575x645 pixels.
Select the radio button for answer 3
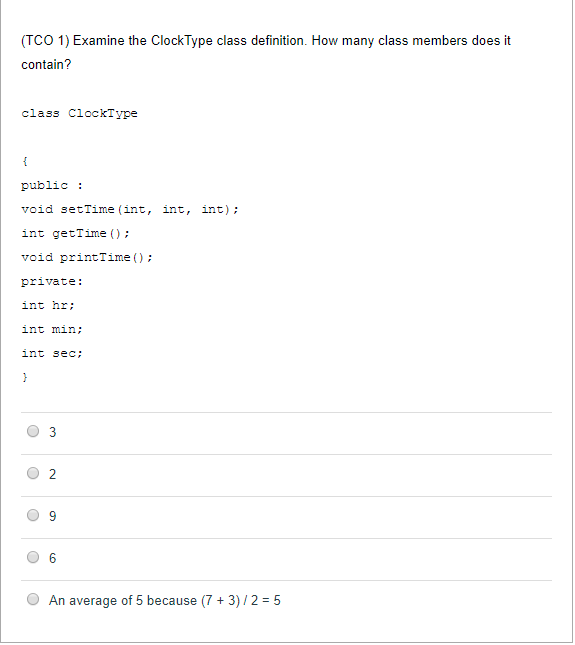click(x=33, y=432)
